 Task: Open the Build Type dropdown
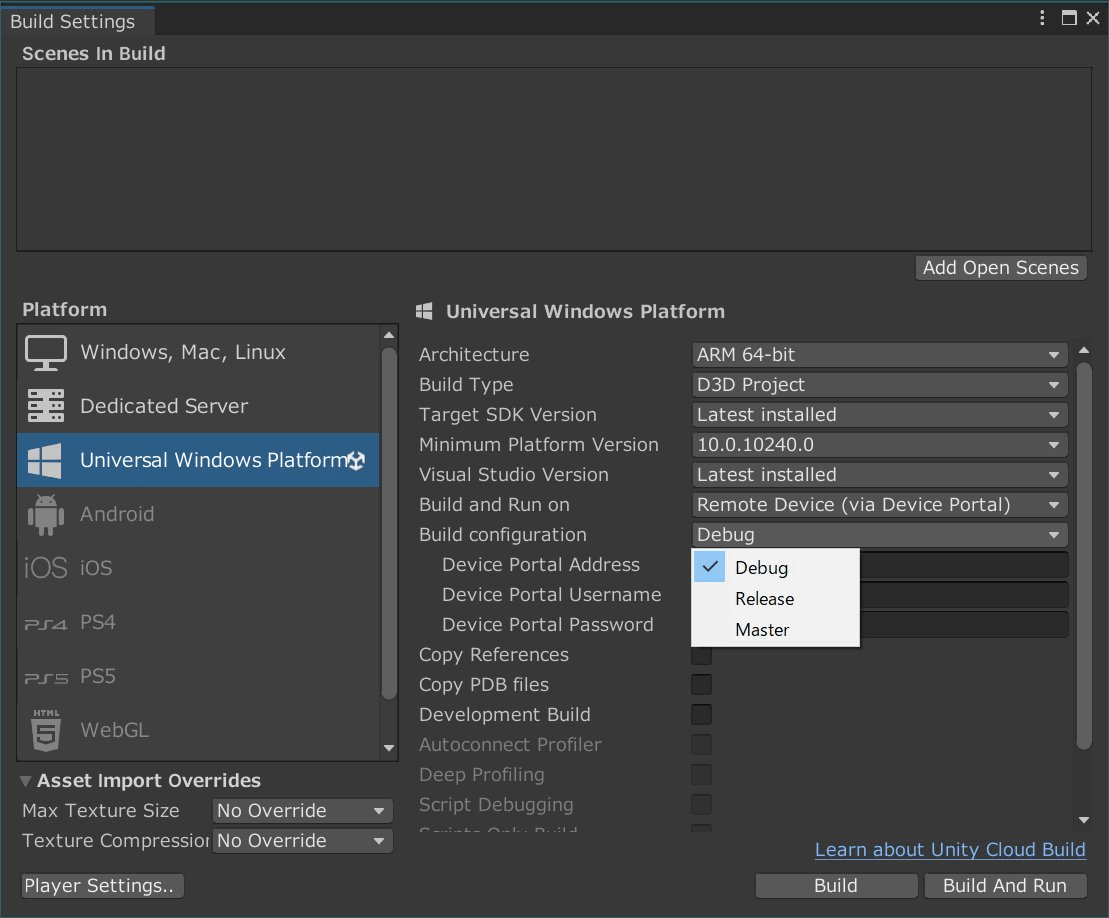pyautogui.click(x=880, y=385)
